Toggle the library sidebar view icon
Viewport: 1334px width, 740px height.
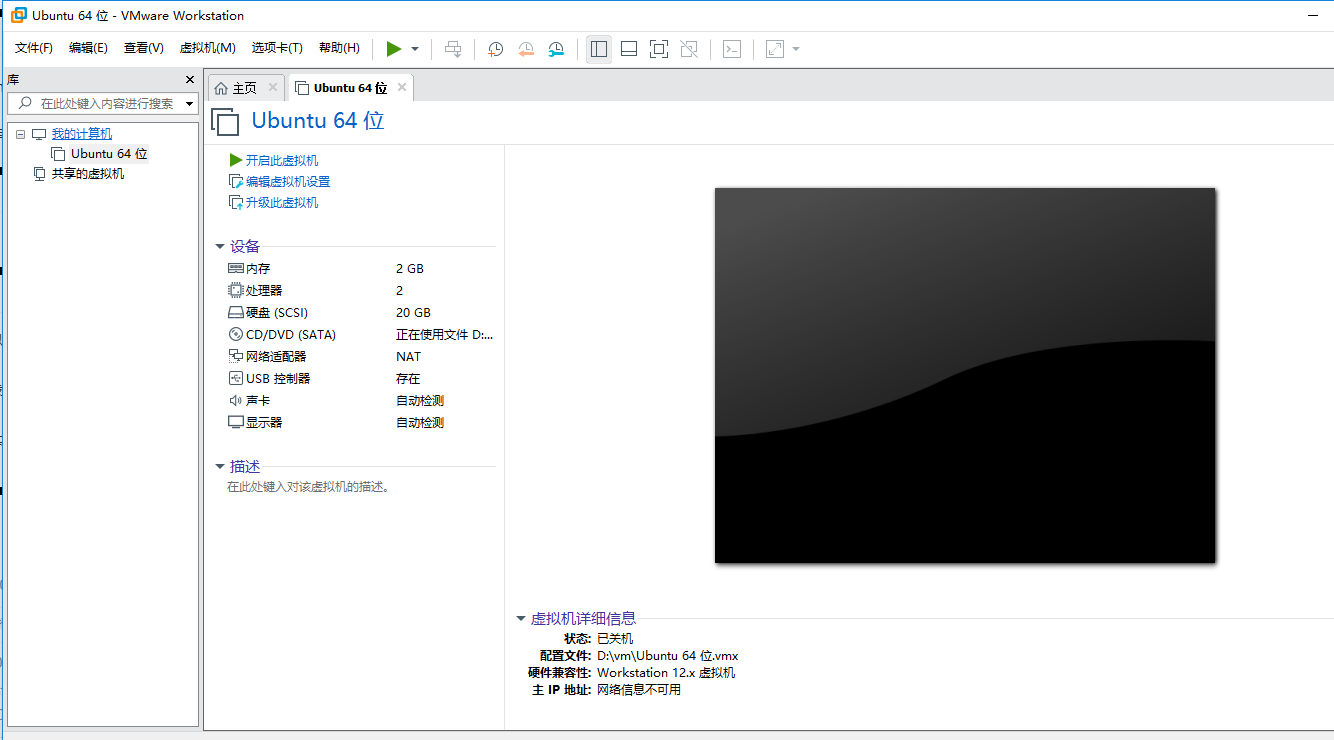599,49
